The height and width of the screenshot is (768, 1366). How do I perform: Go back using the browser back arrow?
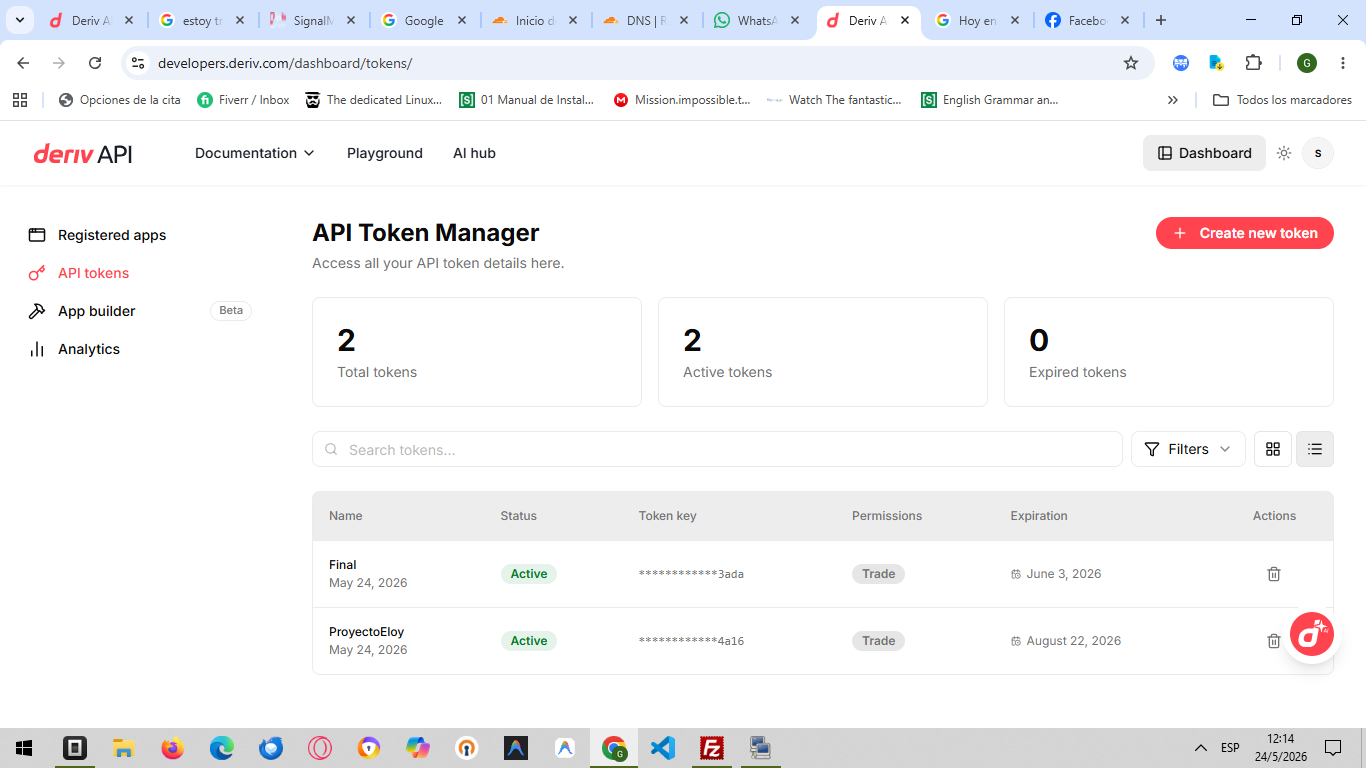pos(23,63)
